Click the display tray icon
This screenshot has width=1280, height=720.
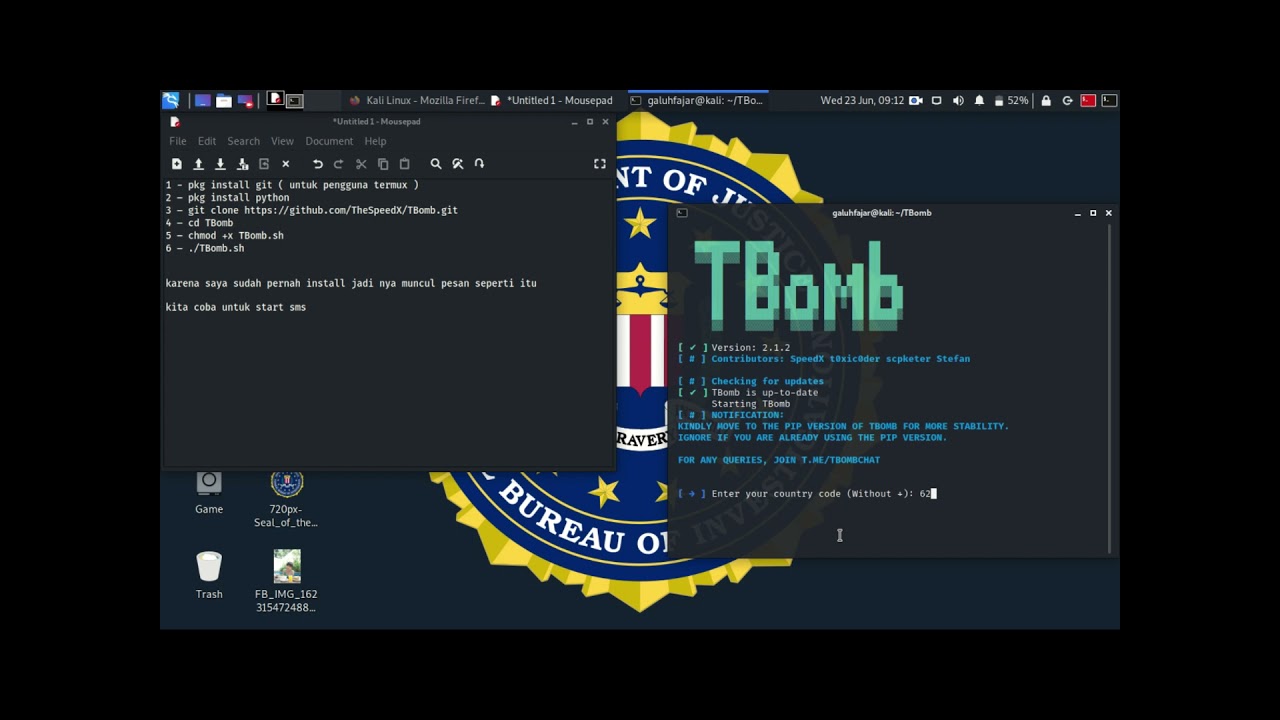point(937,101)
